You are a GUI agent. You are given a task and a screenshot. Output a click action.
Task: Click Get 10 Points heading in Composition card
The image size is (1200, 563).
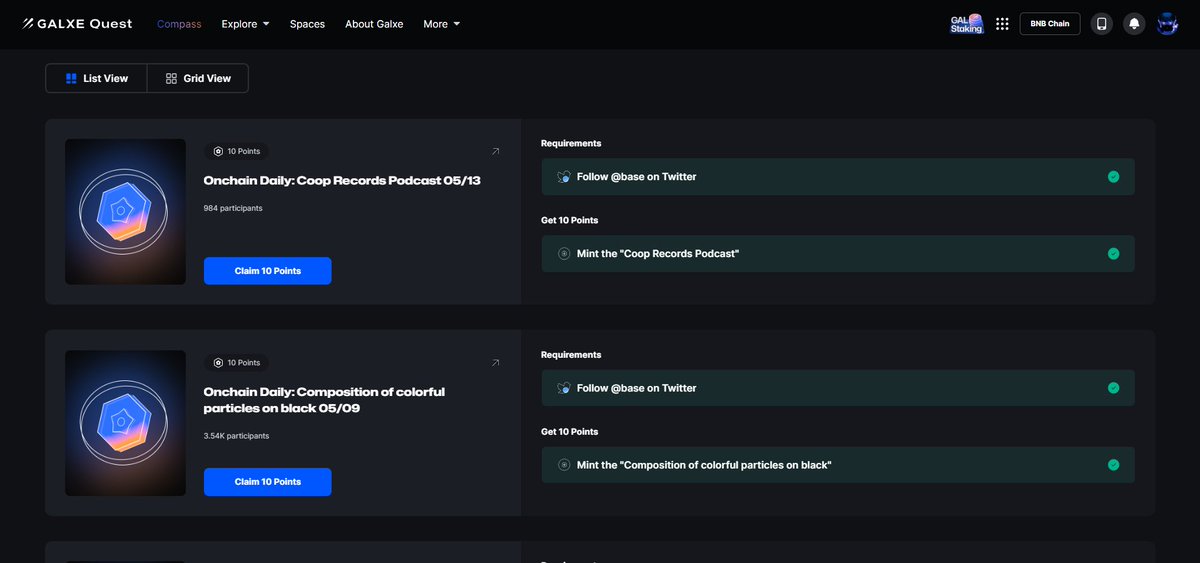[x=570, y=432]
